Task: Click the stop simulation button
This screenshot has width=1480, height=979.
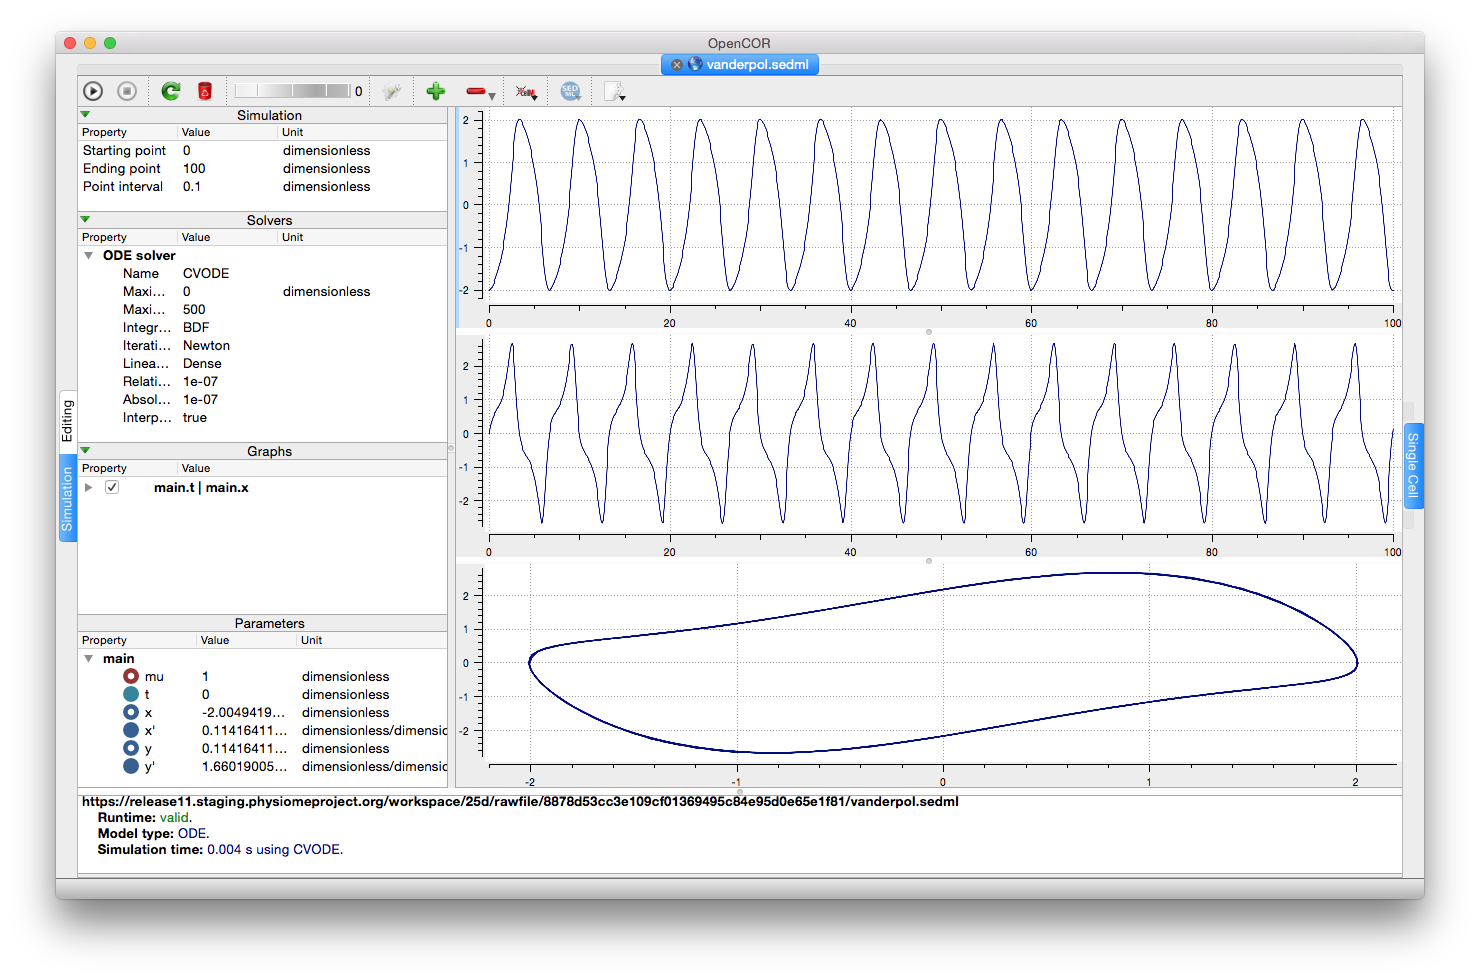Action: 127,91
